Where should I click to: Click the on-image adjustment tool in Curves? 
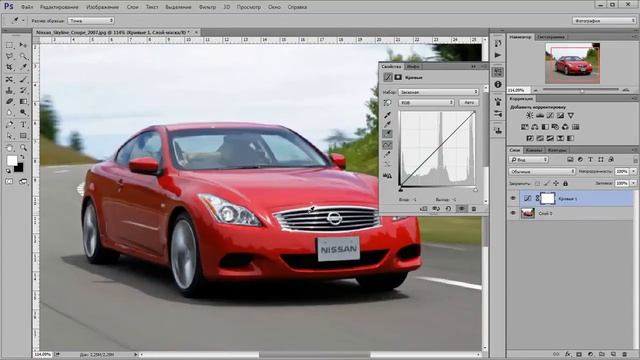(387, 103)
